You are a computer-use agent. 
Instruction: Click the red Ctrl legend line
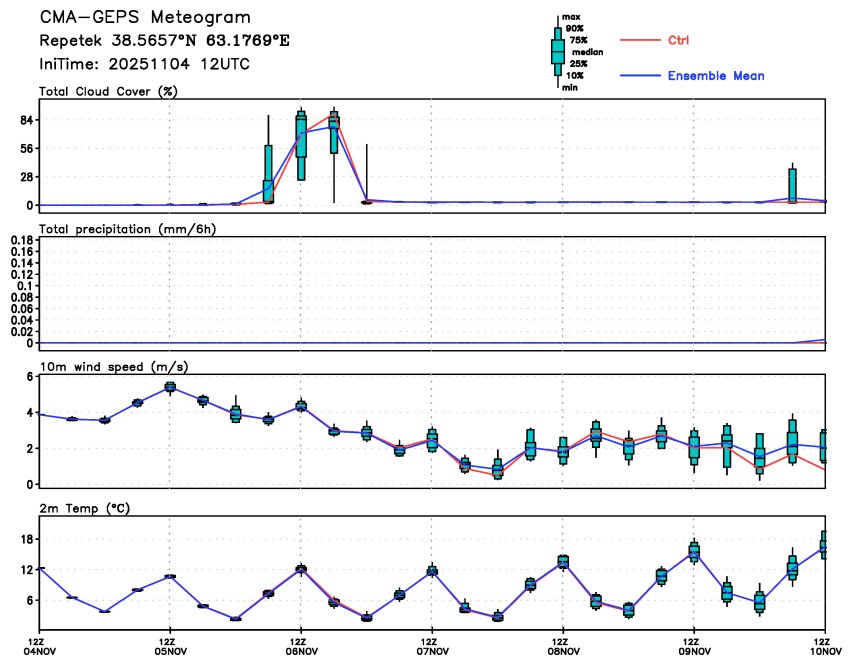click(x=638, y=40)
